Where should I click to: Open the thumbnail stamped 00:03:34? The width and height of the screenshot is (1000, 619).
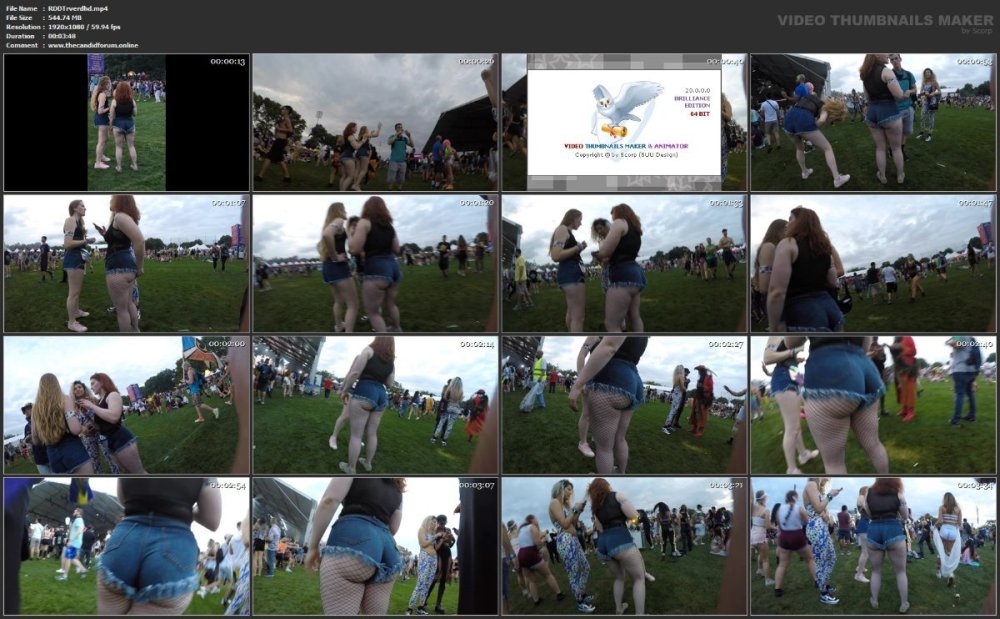(x=873, y=546)
